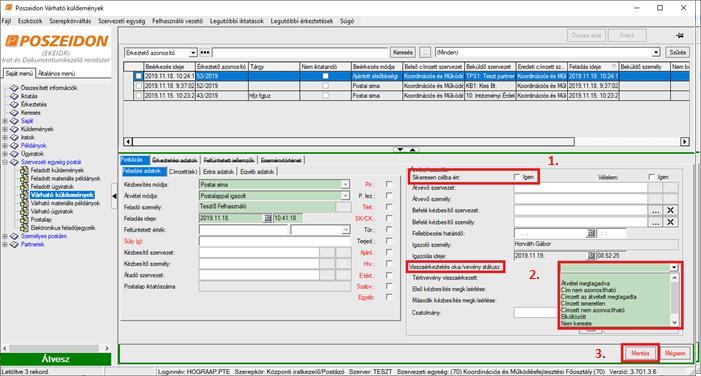
Task: Click the down triangle on the panel splitter
Action: [x=400, y=149]
